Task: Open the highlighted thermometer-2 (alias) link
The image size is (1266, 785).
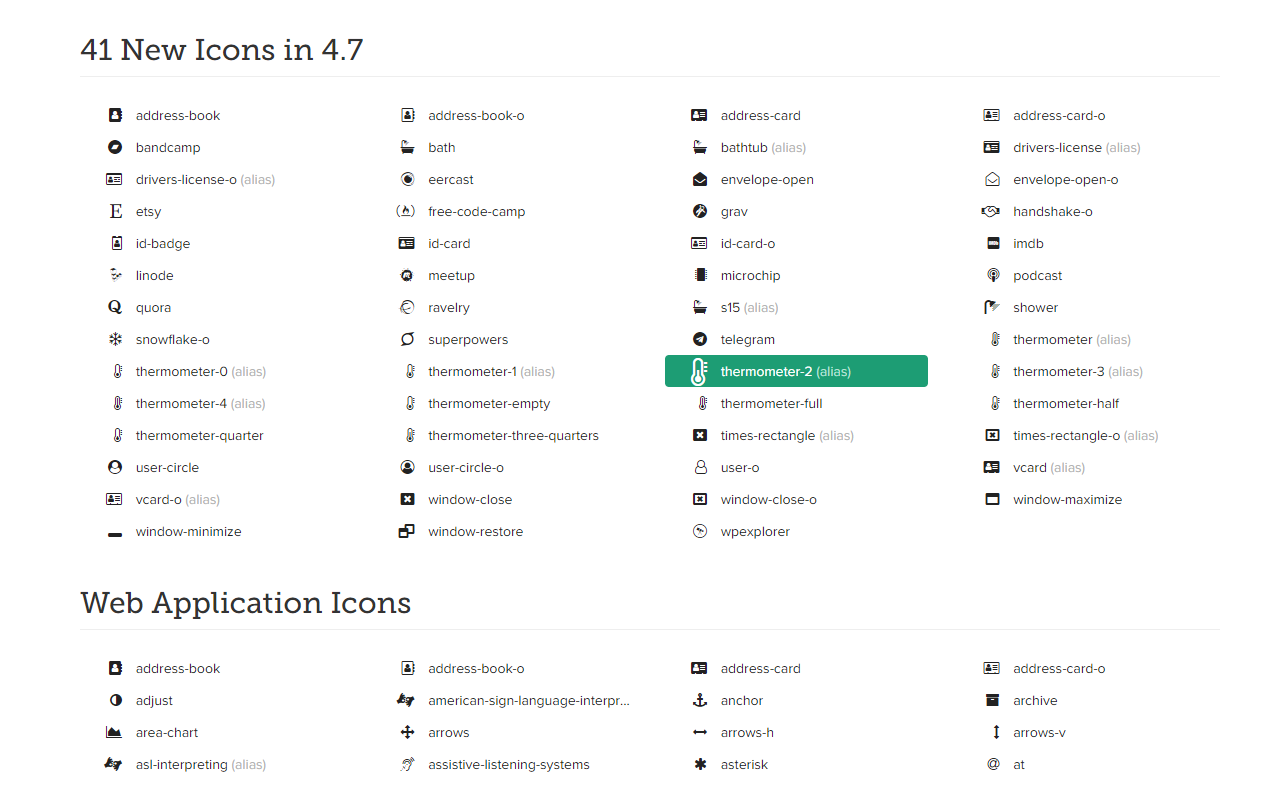Action: click(796, 372)
